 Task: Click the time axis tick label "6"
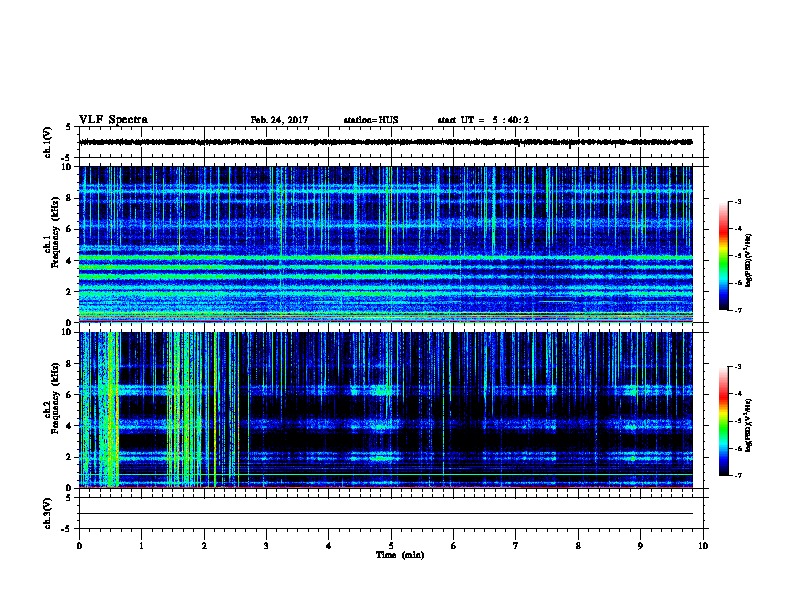[454, 546]
